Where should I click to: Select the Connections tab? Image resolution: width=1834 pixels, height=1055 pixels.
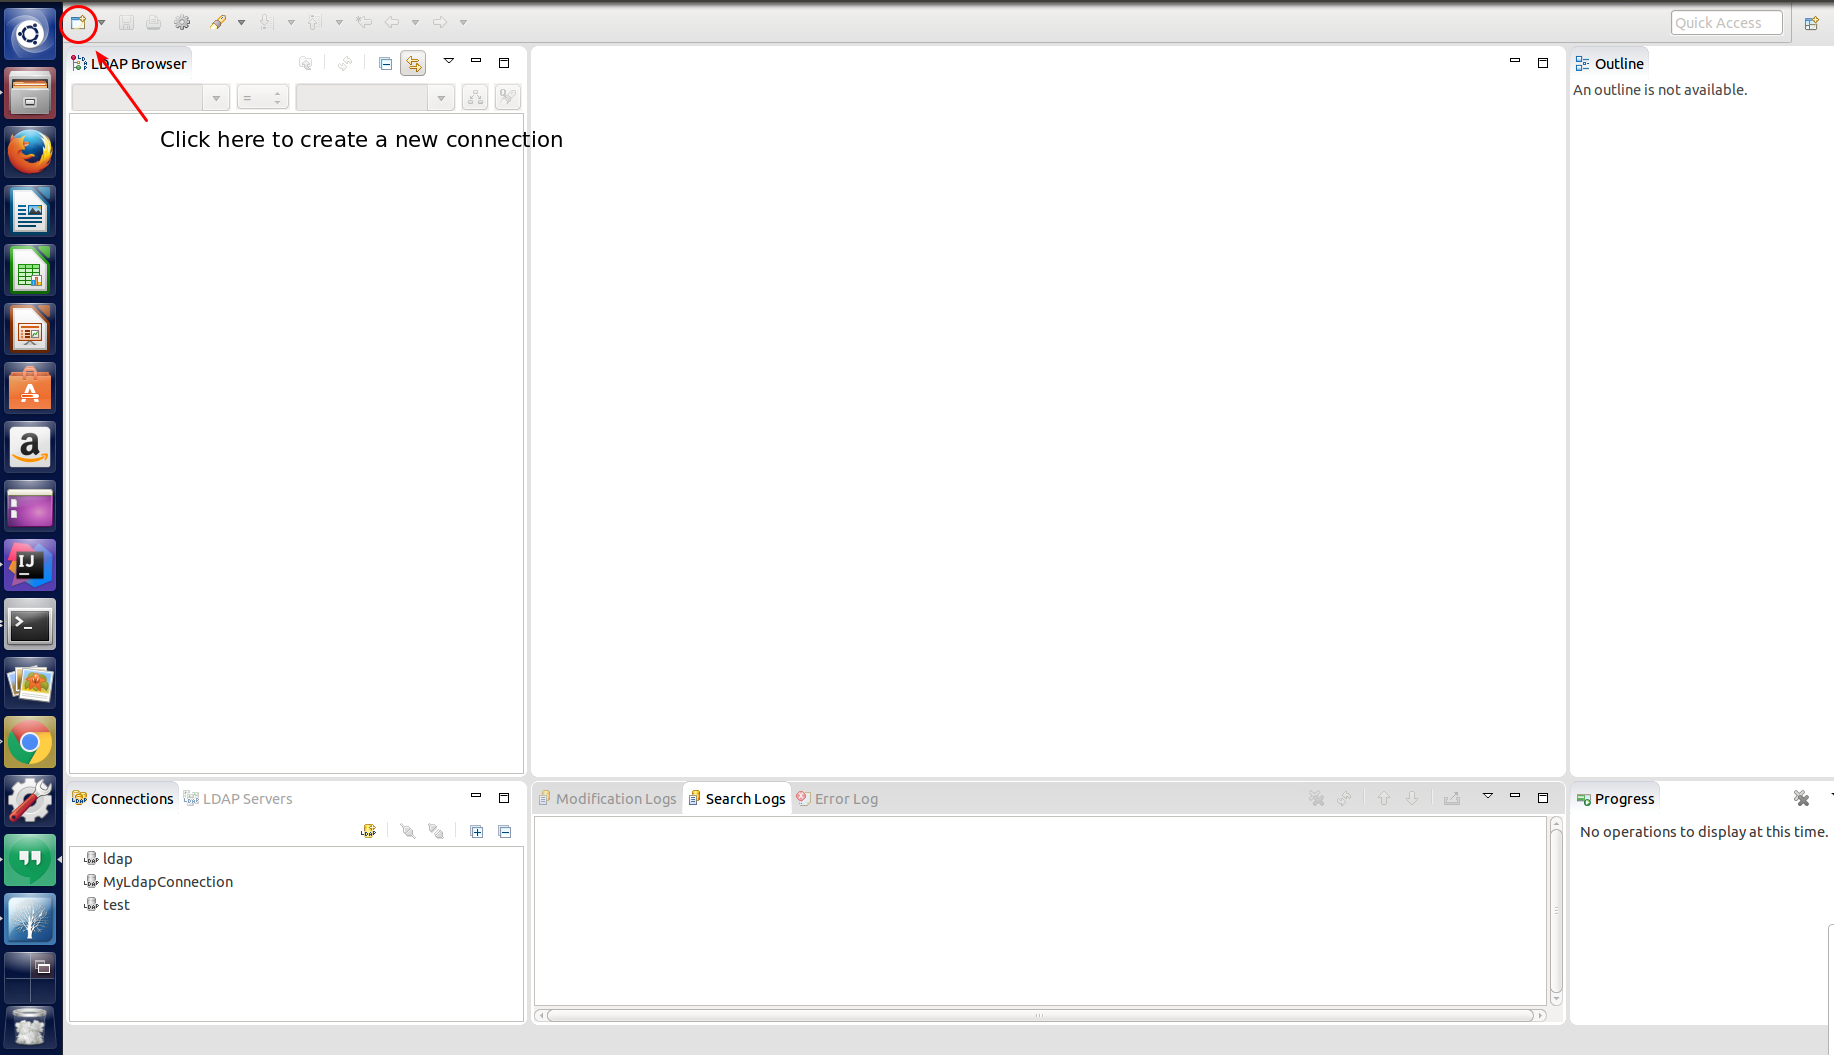(123, 798)
